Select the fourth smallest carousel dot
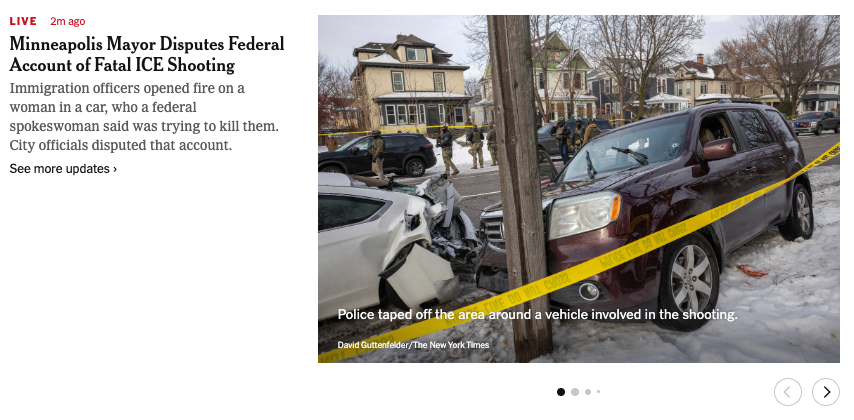Image resolution: width=854 pixels, height=420 pixels. [598, 391]
